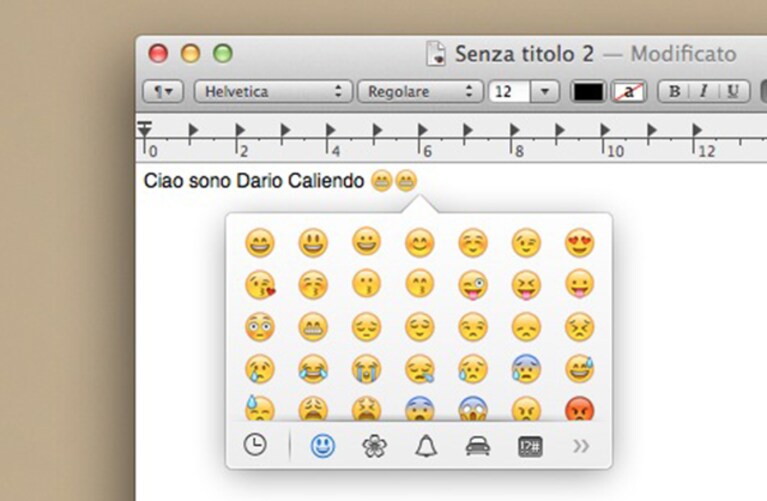Viewport: 767px width, 501px height.
Task: Click the Senza titolo 2 document title
Action: click(x=524, y=54)
